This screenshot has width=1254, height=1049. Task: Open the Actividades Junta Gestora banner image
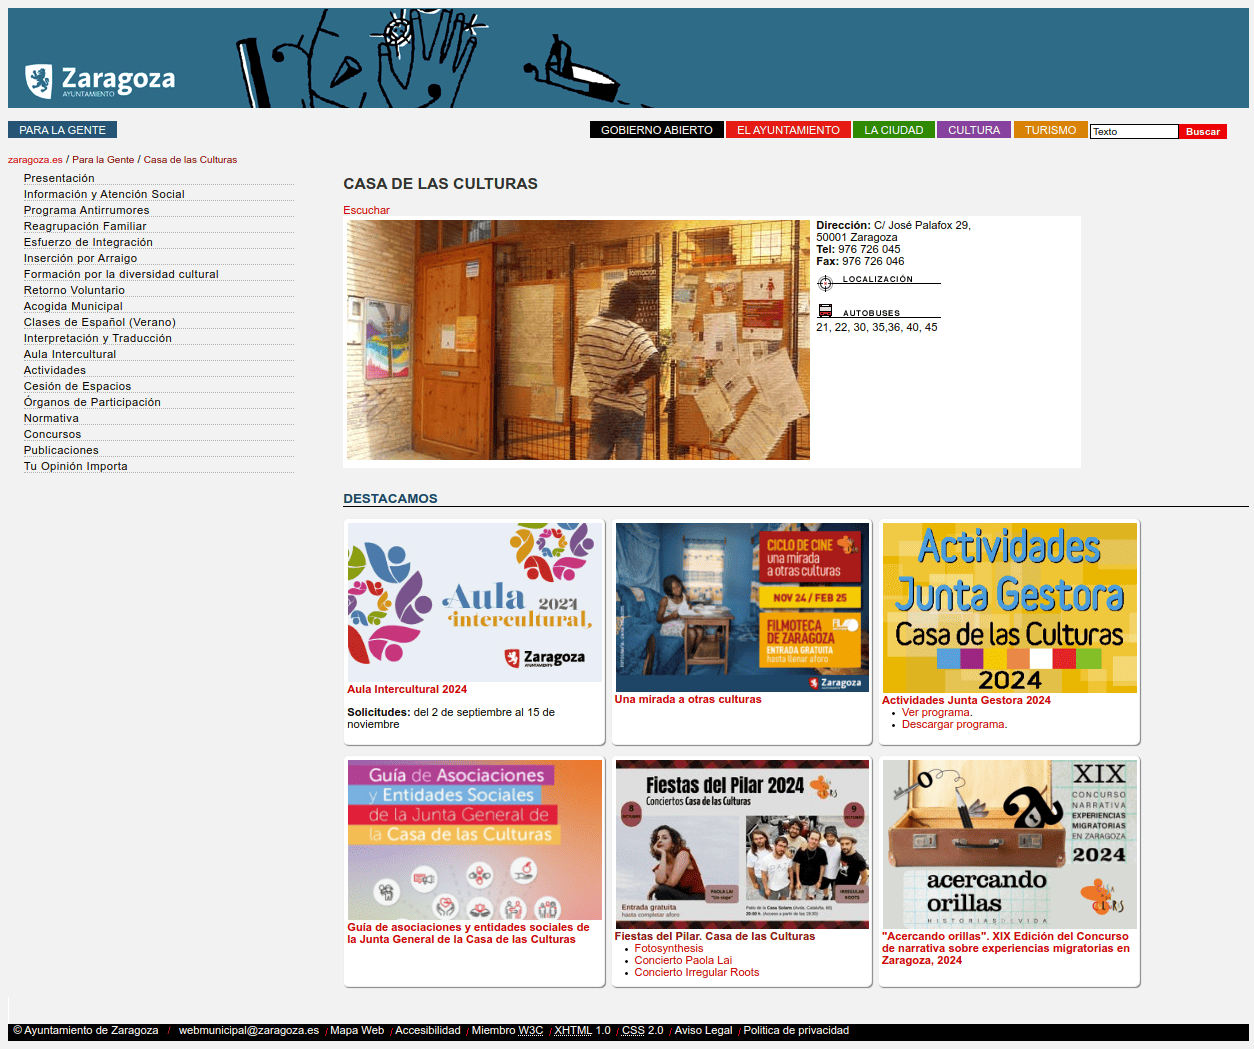[x=1009, y=607]
